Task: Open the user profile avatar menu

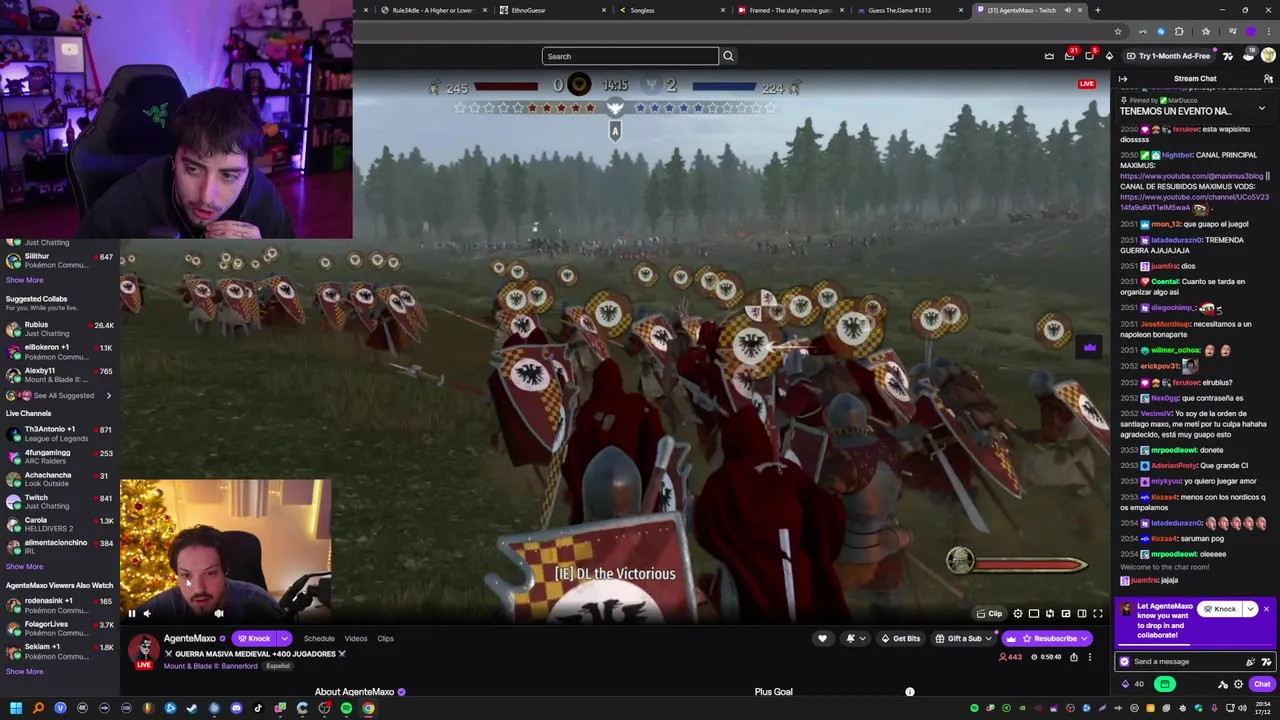Action: click(1268, 56)
